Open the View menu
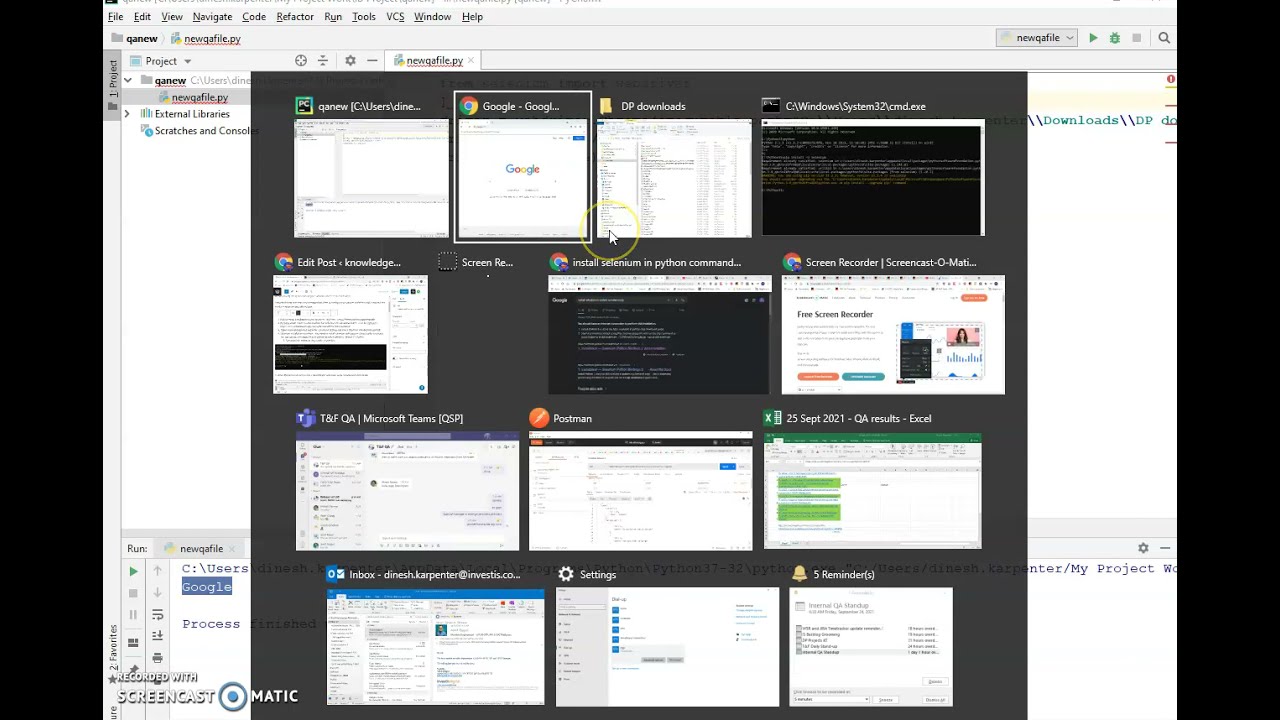Image resolution: width=1280 pixels, height=720 pixels. [x=172, y=17]
